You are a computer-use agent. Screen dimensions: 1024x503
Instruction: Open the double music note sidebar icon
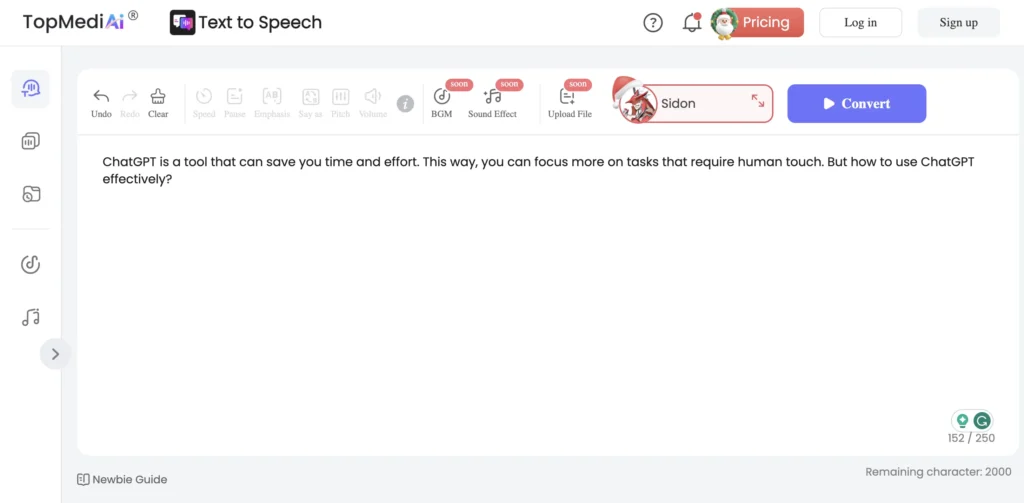(x=31, y=317)
